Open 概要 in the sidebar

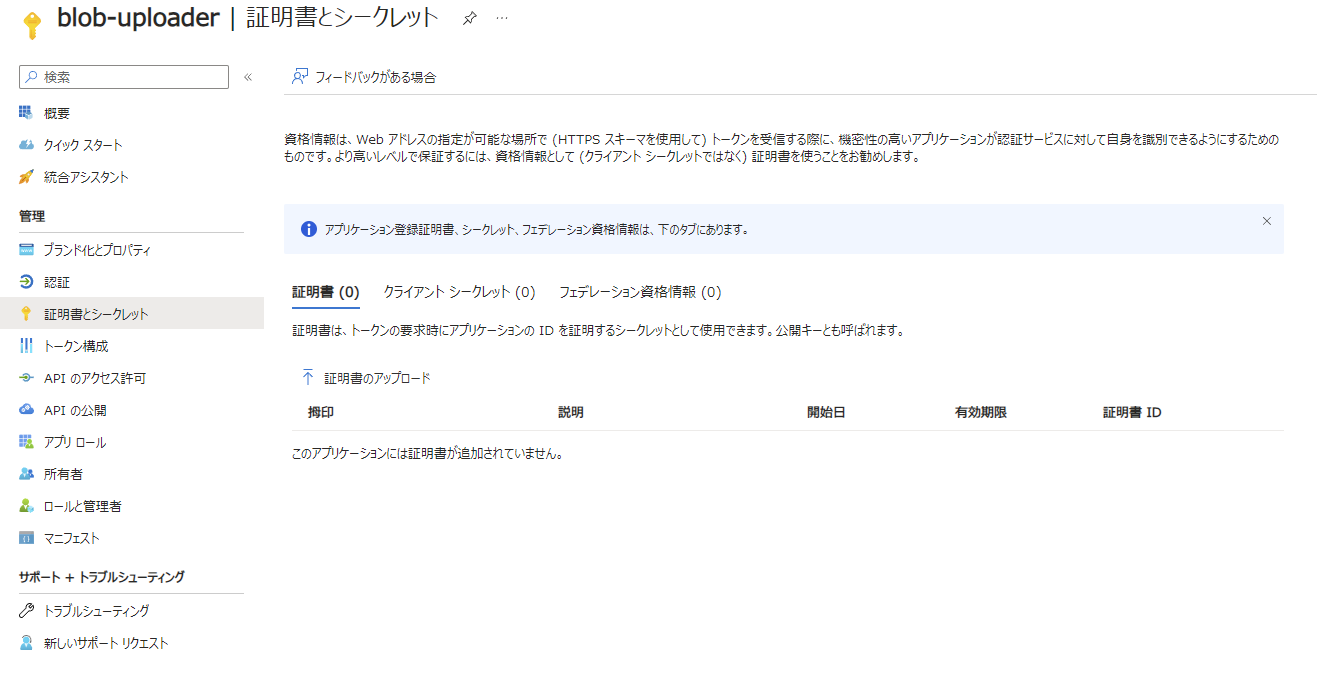57,113
